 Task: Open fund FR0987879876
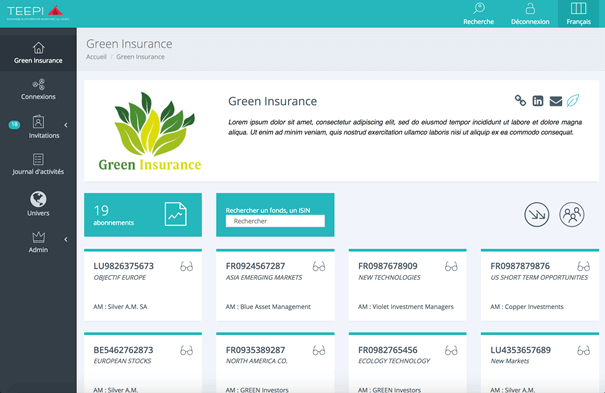tap(520, 266)
